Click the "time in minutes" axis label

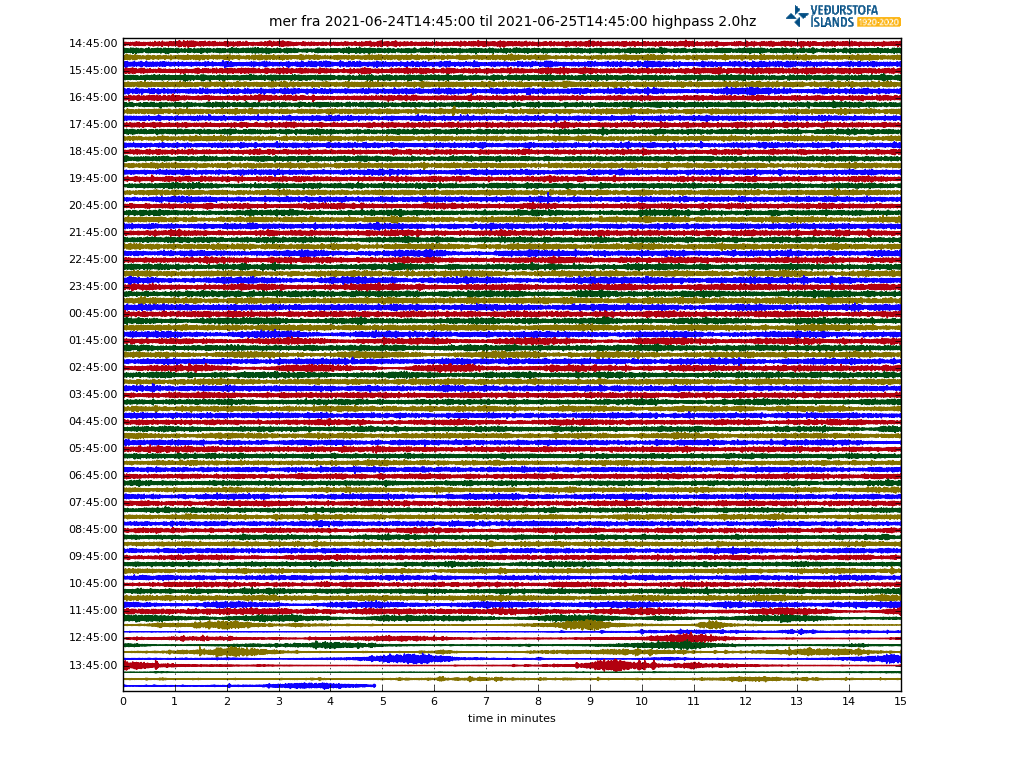[x=511, y=719]
